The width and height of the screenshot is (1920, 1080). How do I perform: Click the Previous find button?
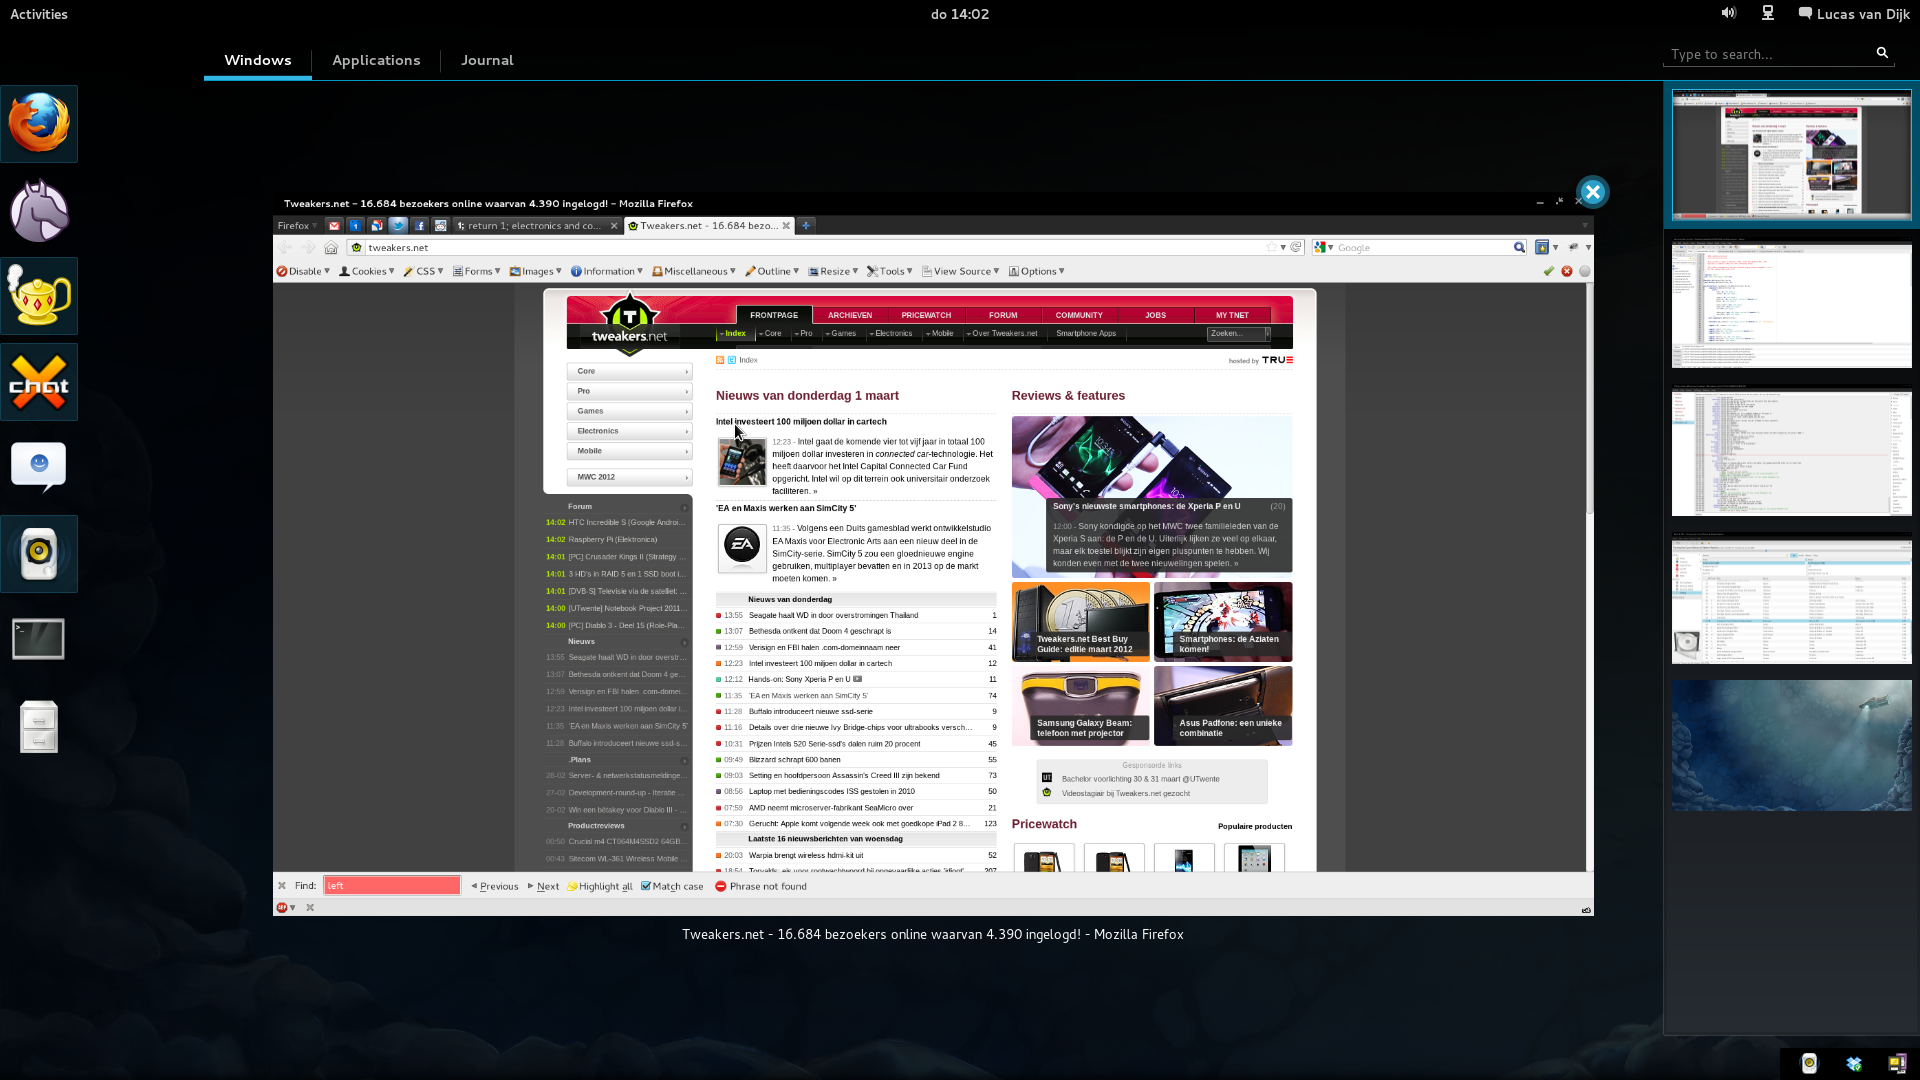[x=495, y=886]
